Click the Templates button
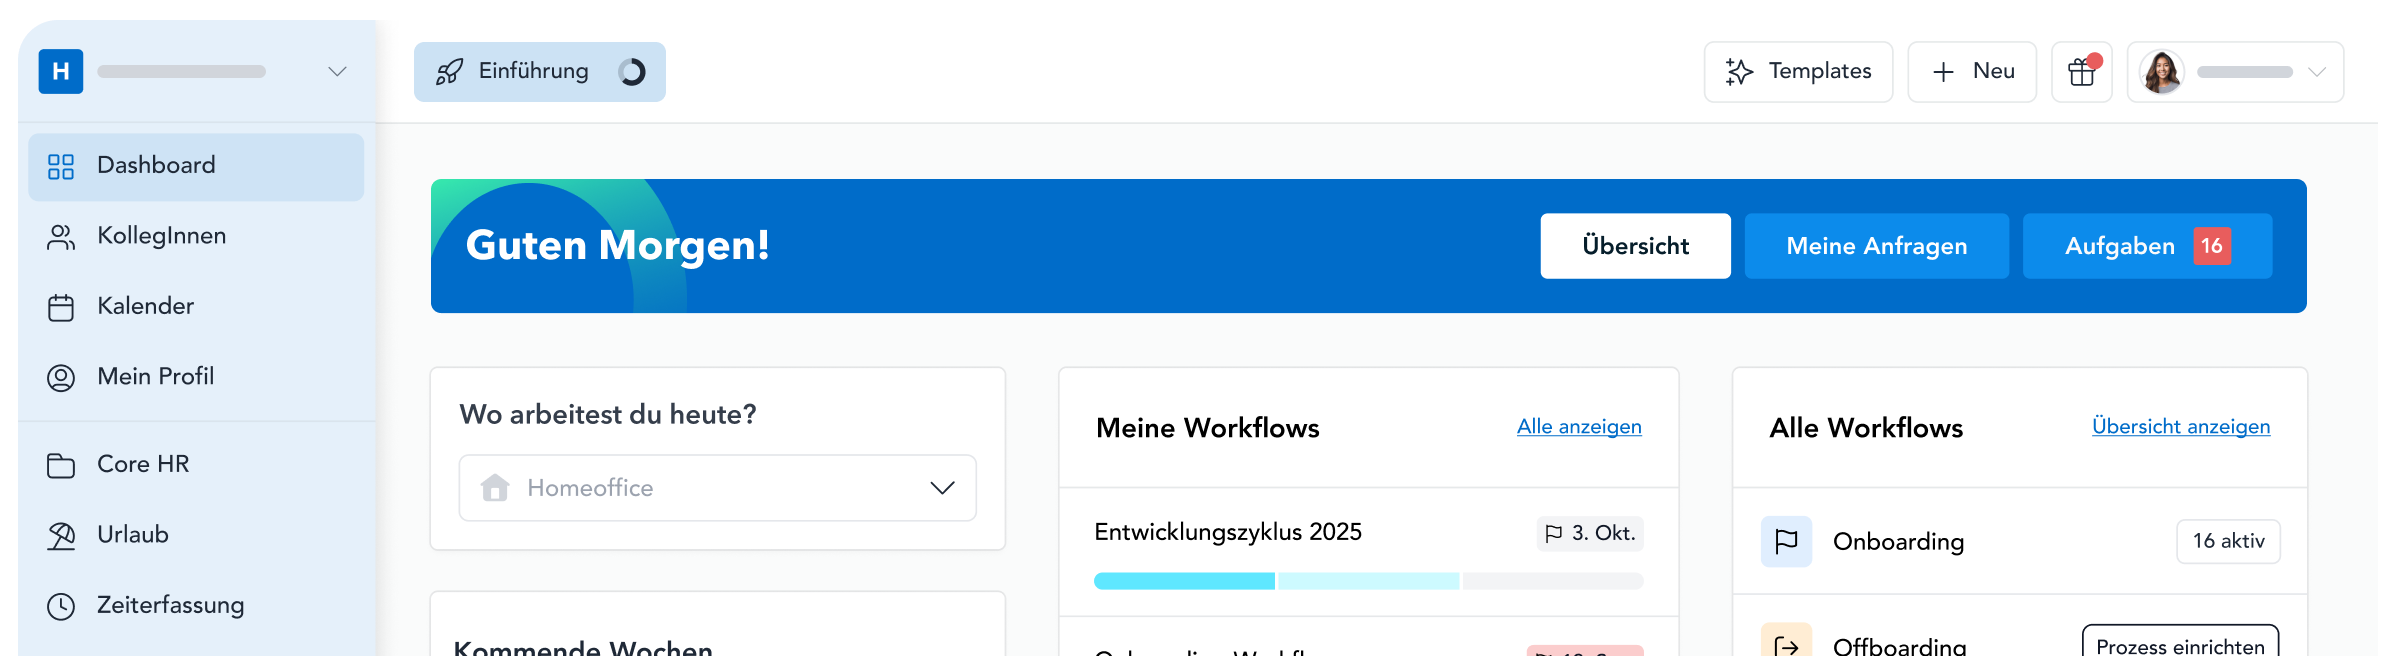The height and width of the screenshot is (656, 2400). (x=1798, y=72)
